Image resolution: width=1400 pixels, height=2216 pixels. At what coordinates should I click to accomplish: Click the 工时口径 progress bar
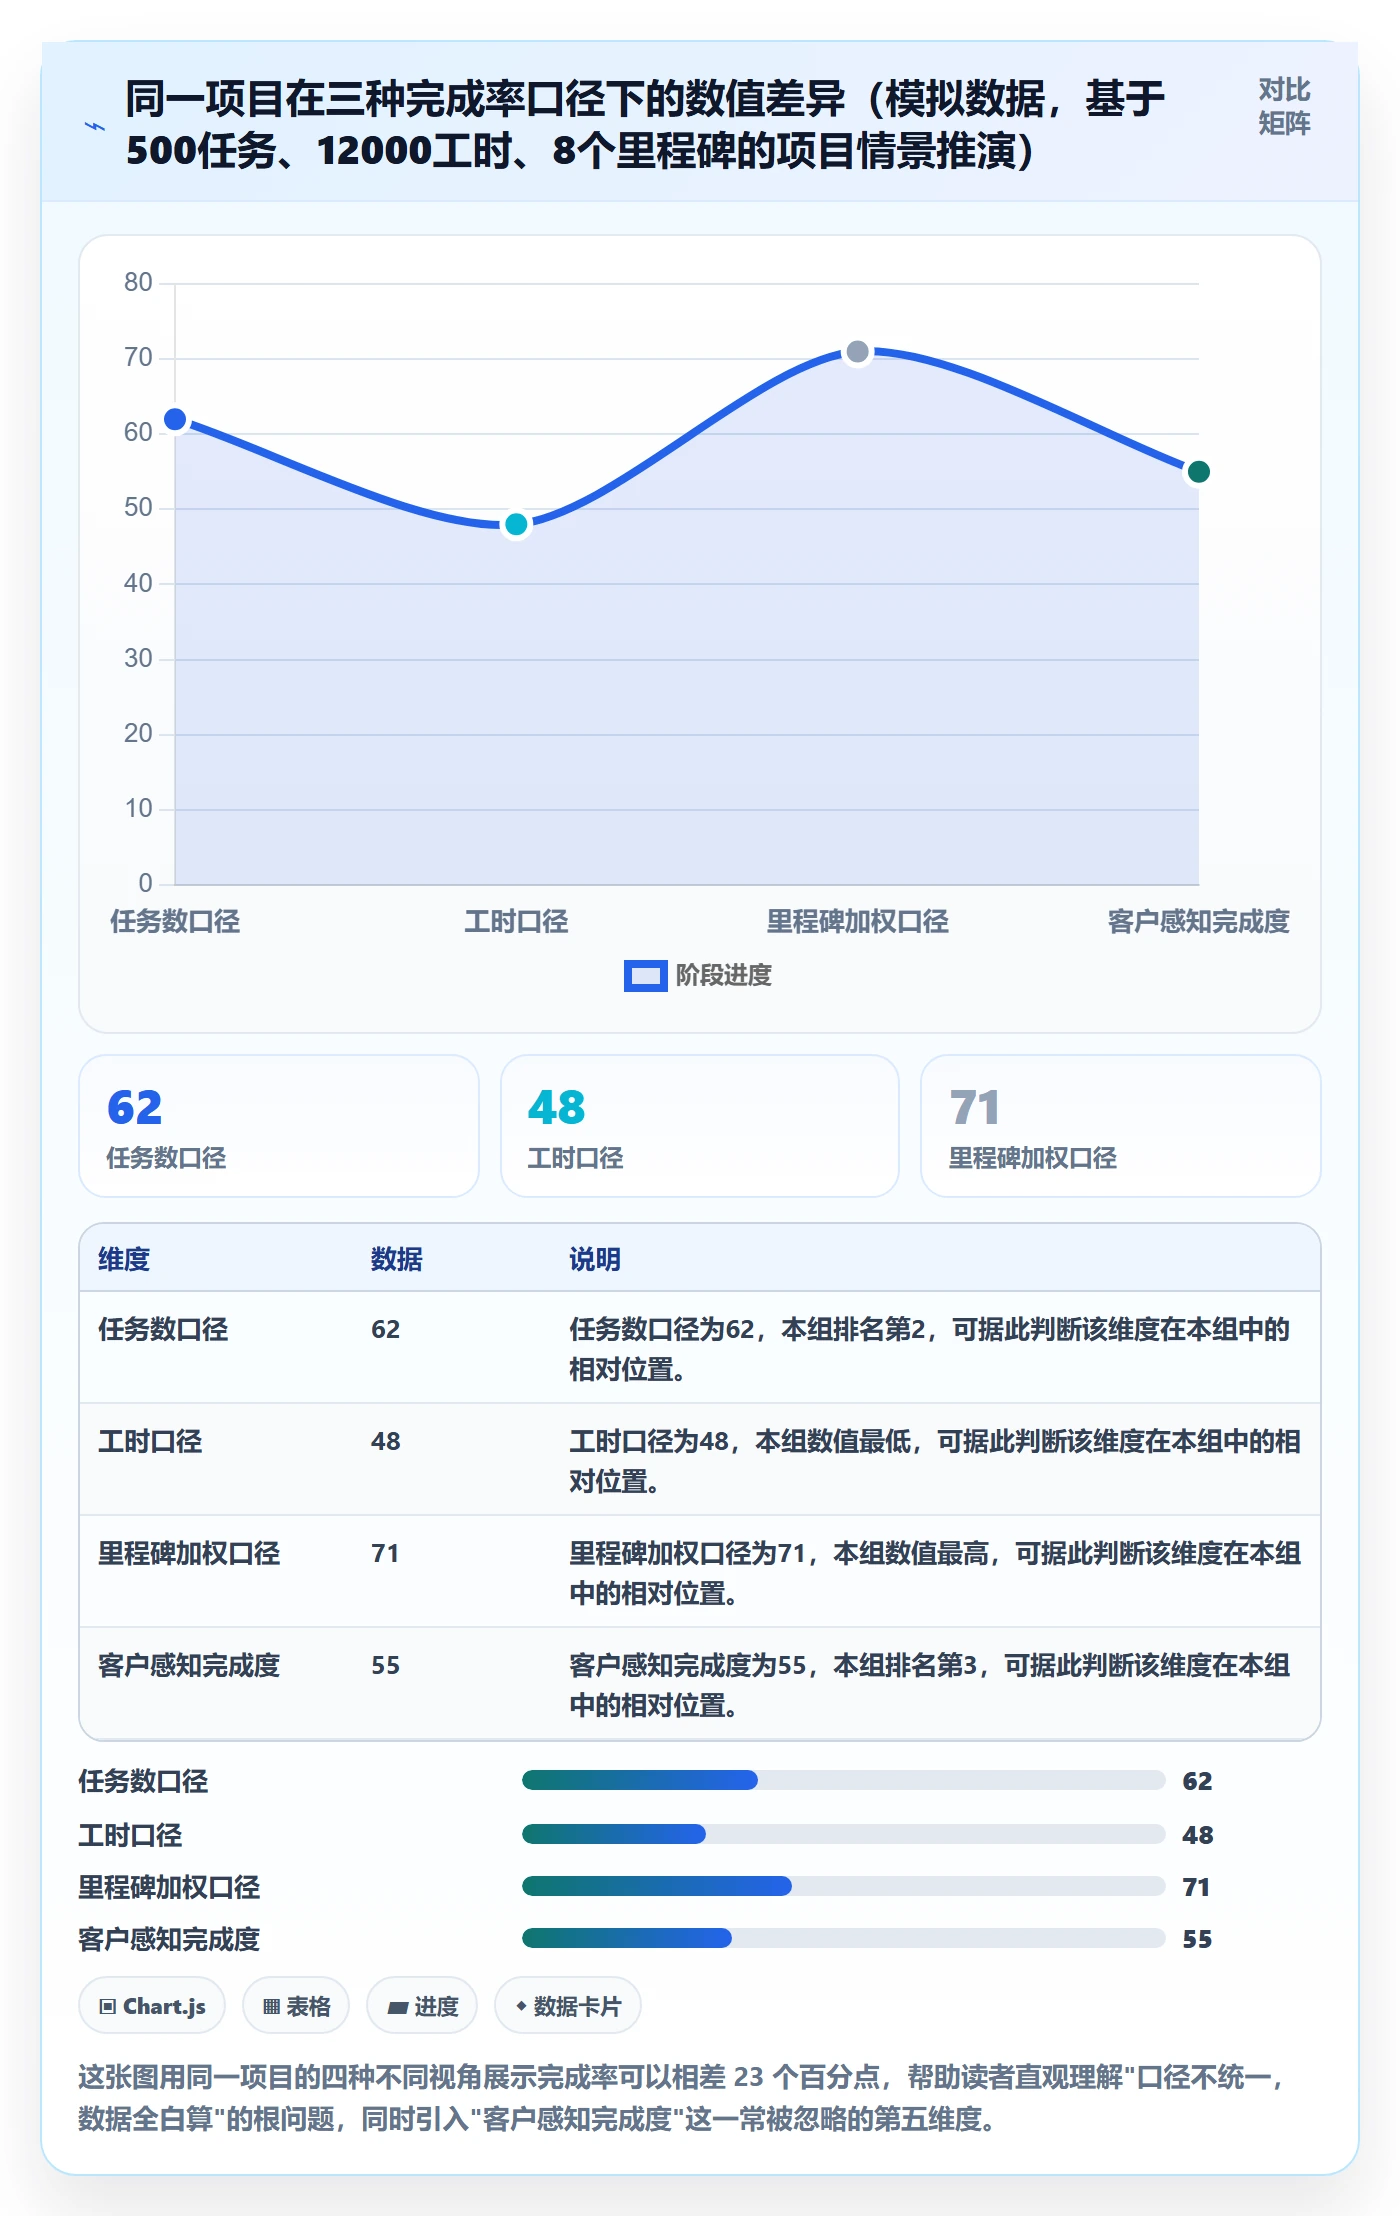pyautogui.click(x=843, y=1834)
